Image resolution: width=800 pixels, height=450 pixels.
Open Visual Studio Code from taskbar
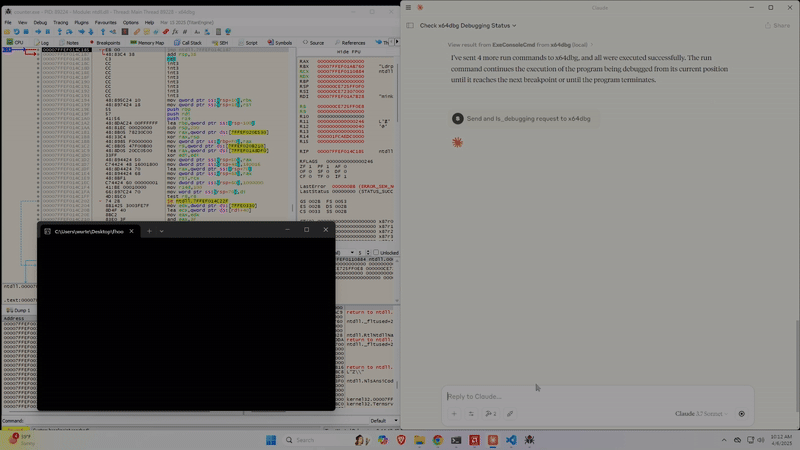(511, 440)
